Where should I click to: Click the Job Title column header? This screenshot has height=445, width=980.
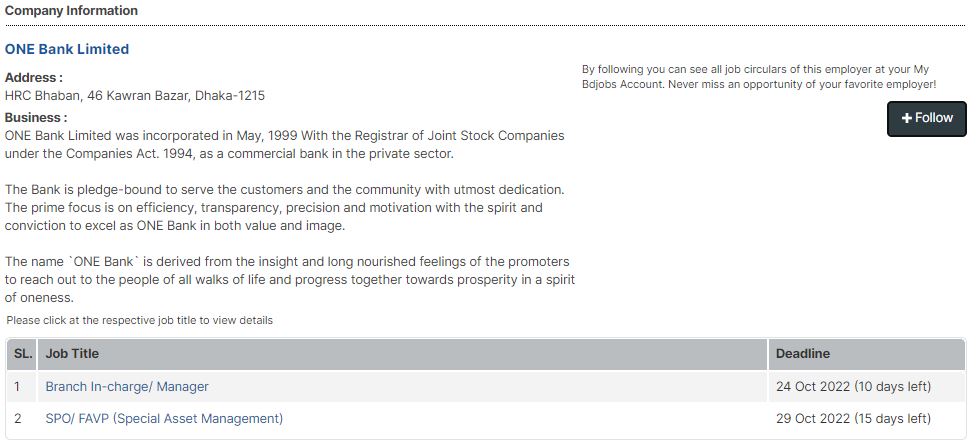pyautogui.click(x=72, y=354)
